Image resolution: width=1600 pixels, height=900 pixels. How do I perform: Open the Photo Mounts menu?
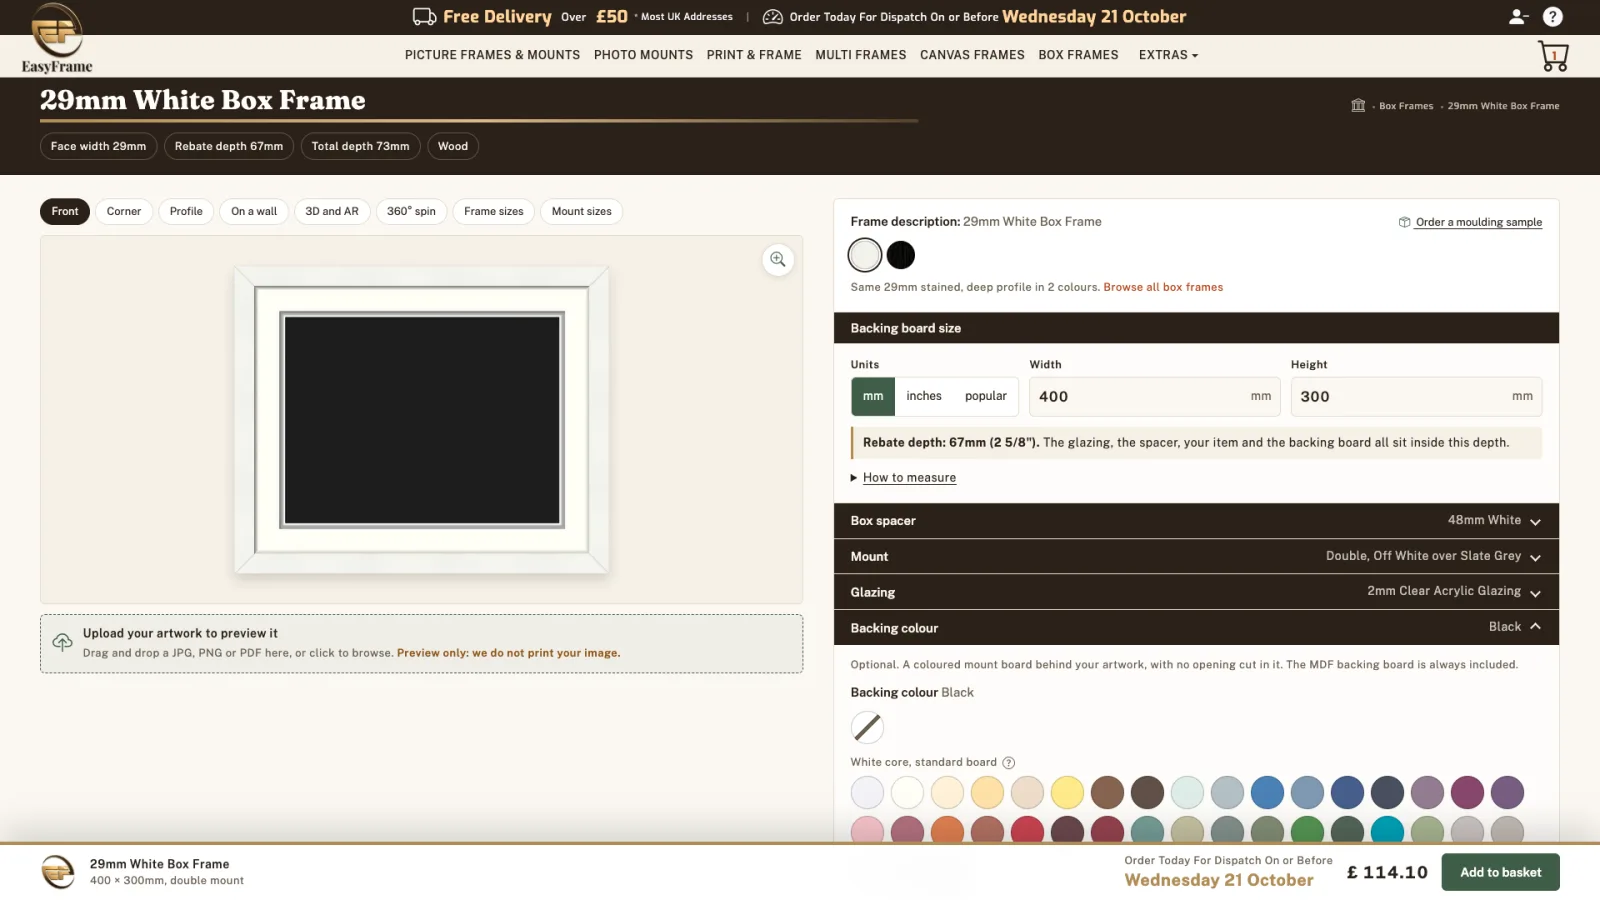[643, 55]
